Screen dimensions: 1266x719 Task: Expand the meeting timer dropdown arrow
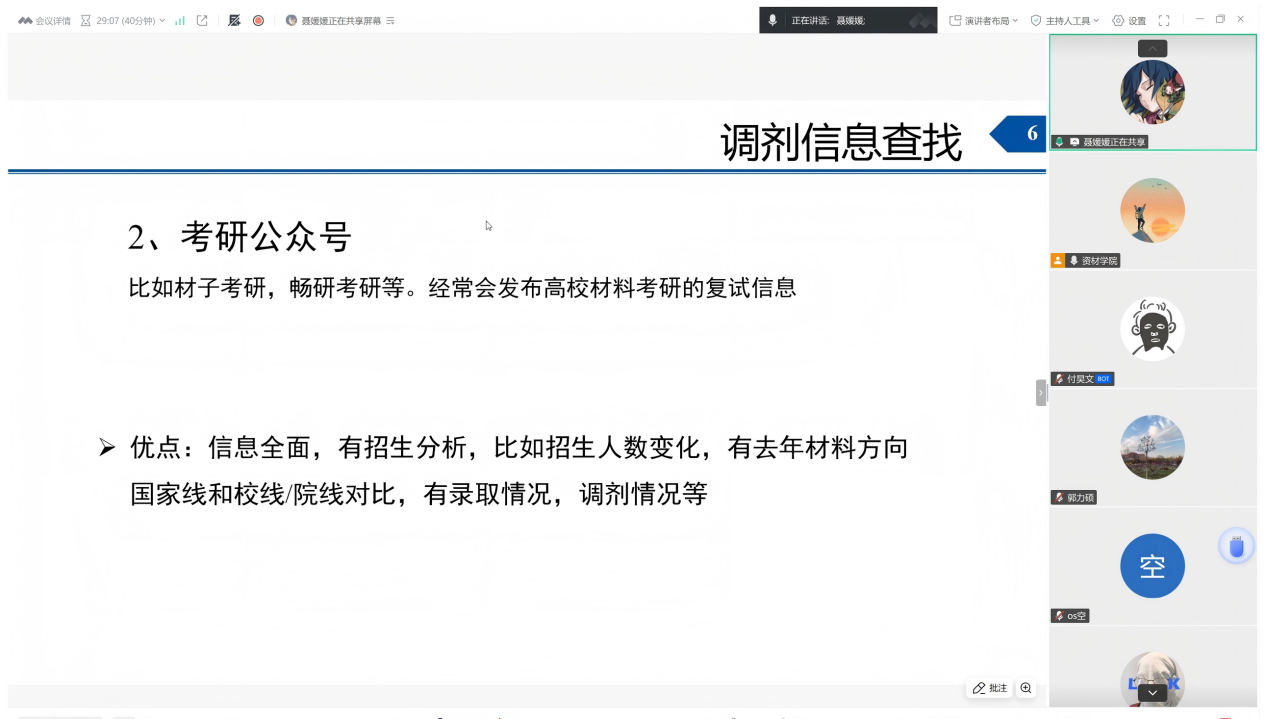(x=162, y=20)
